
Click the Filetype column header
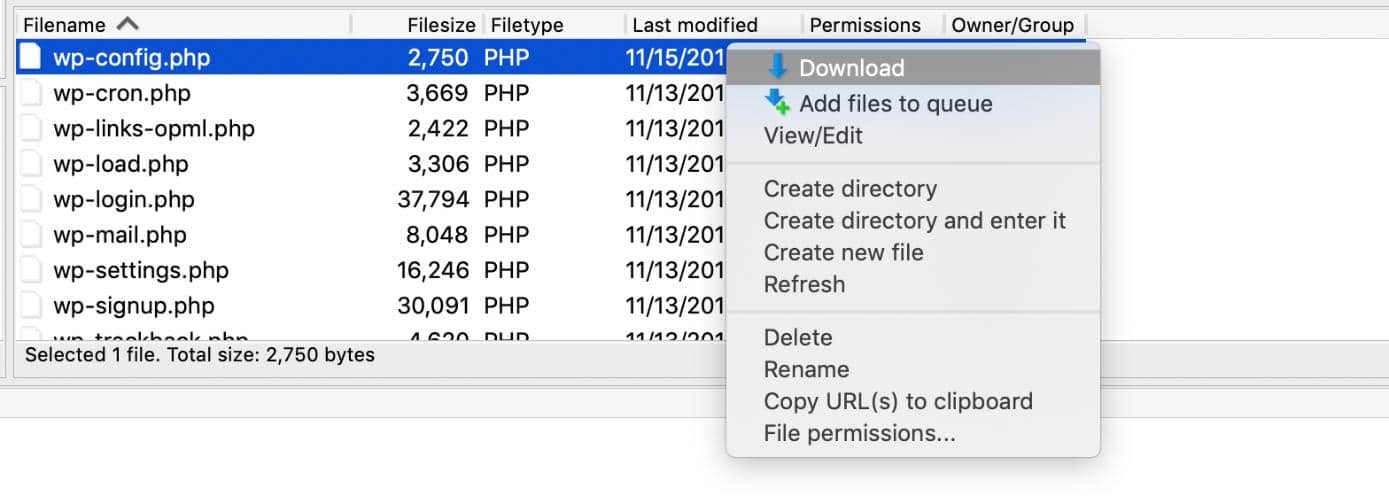[x=527, y=25]
